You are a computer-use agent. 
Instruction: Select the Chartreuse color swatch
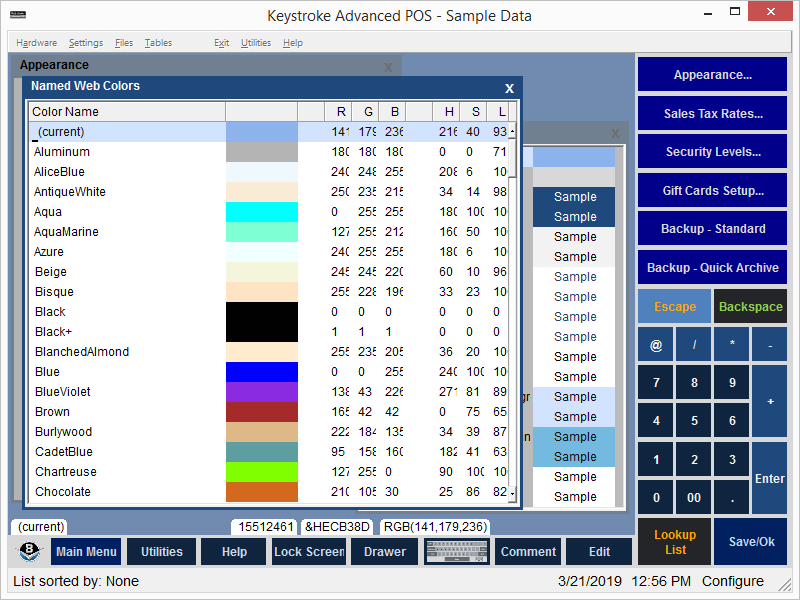coord(261,472)
